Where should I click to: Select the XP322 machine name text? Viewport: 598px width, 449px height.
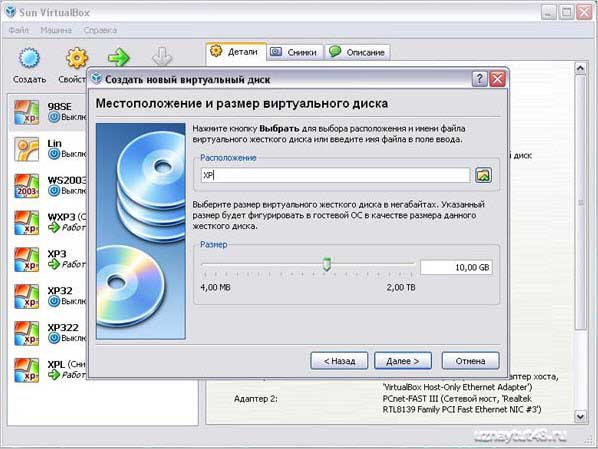tap(63, 328)
